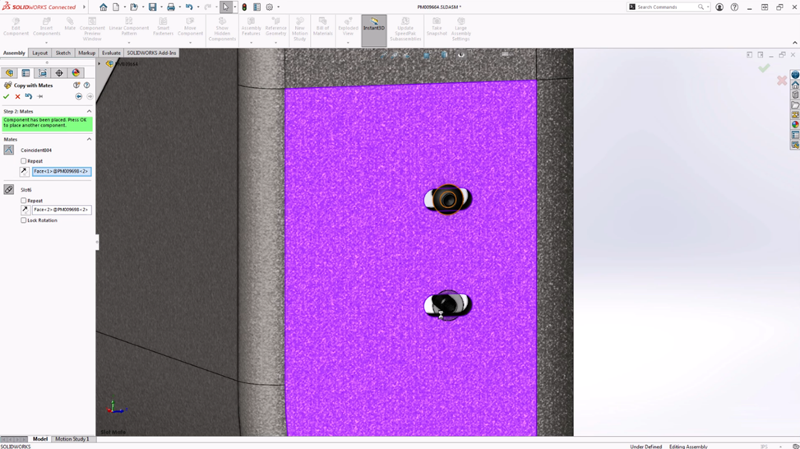
Task: Collapse the Step 2: Mates section
Action: (89, 112)
